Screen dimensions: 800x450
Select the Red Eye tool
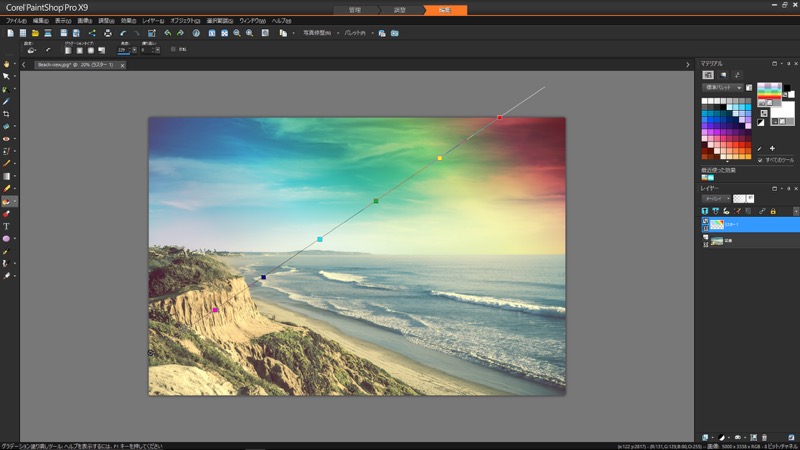pyautogui.click(x=6, y=139)
